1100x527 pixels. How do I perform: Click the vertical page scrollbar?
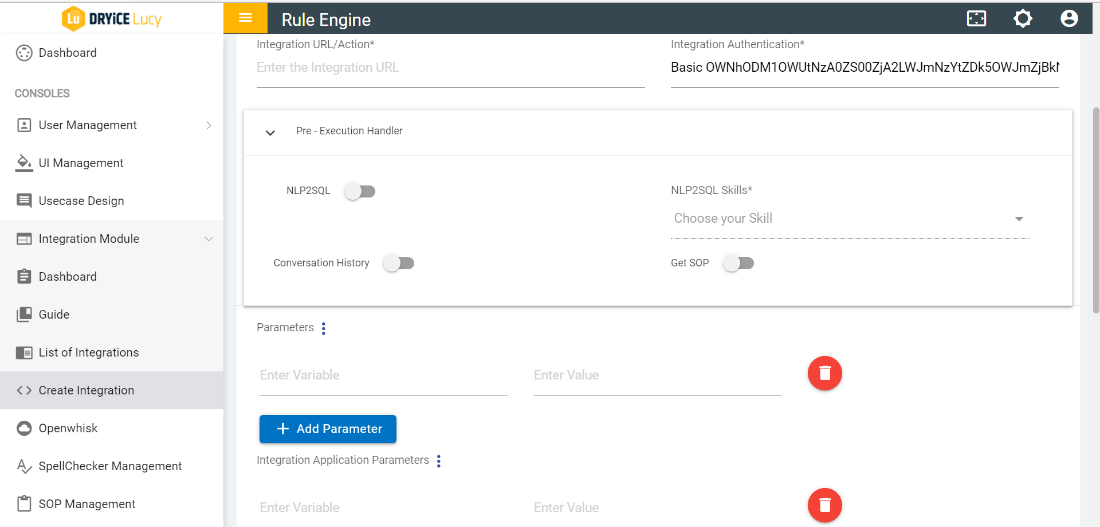pyautogui.click(x=1094, y=200)
